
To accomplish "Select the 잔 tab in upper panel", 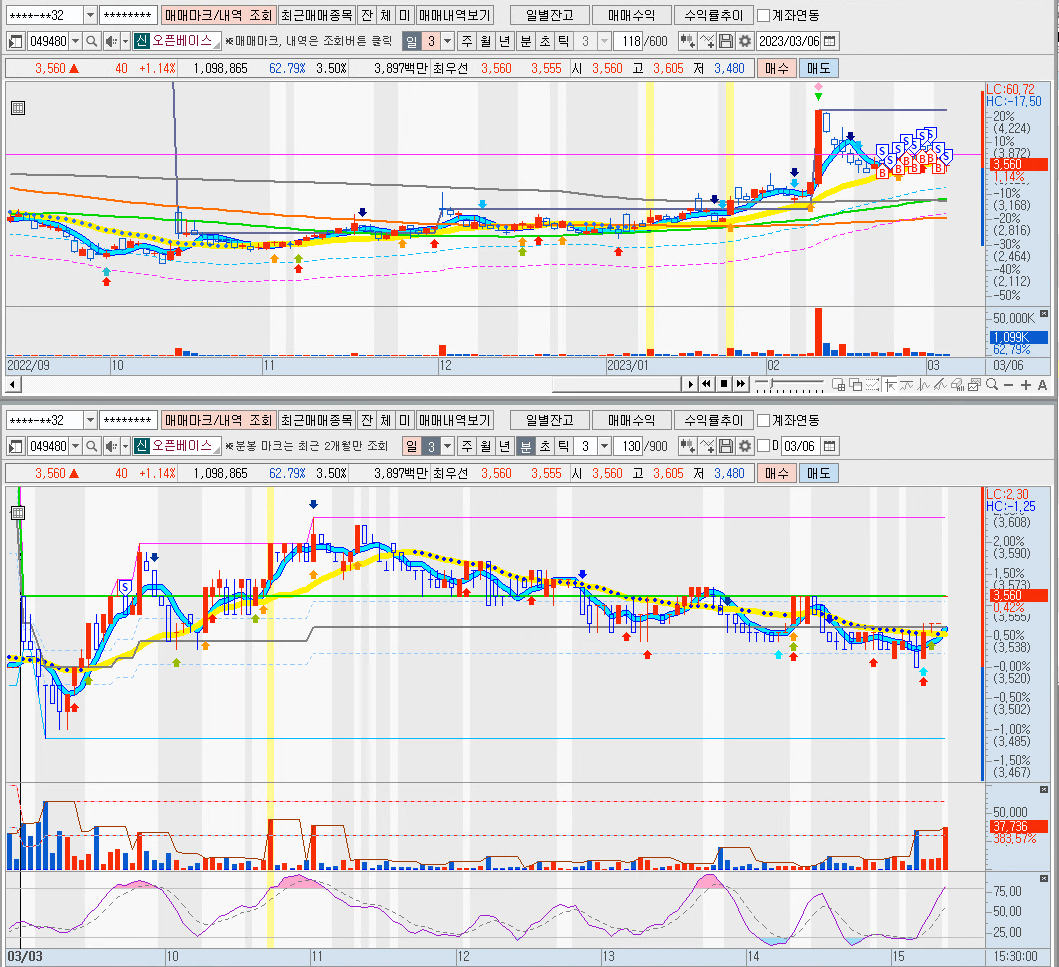I will point(367,15).
